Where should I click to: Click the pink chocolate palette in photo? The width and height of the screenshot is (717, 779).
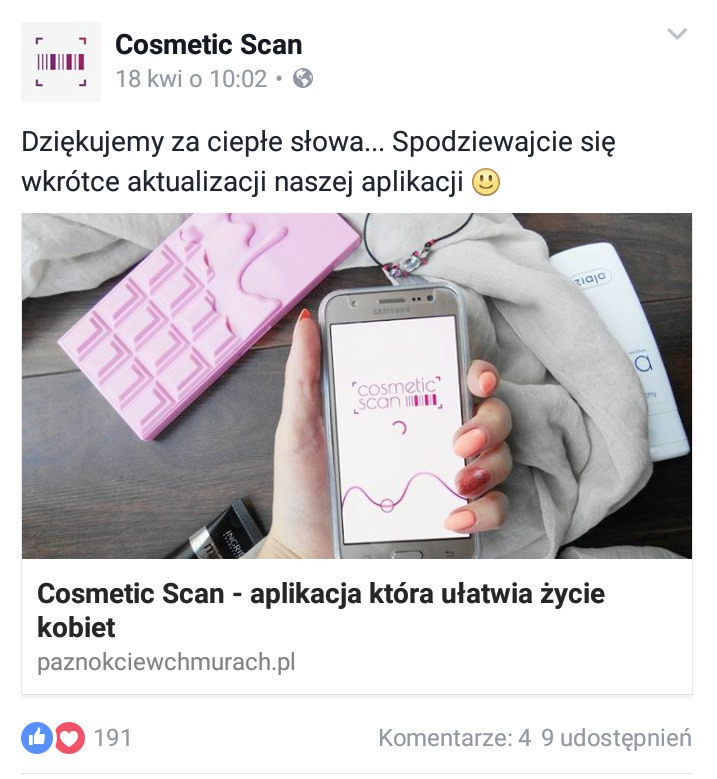pyautogui.click(x=209, y=325)
